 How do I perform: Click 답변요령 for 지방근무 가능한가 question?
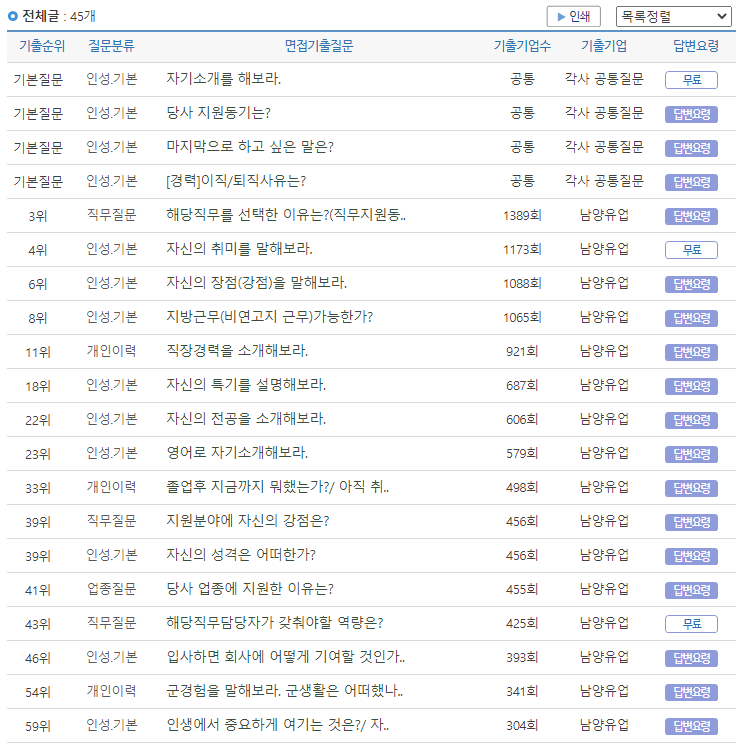pos(691,318)
